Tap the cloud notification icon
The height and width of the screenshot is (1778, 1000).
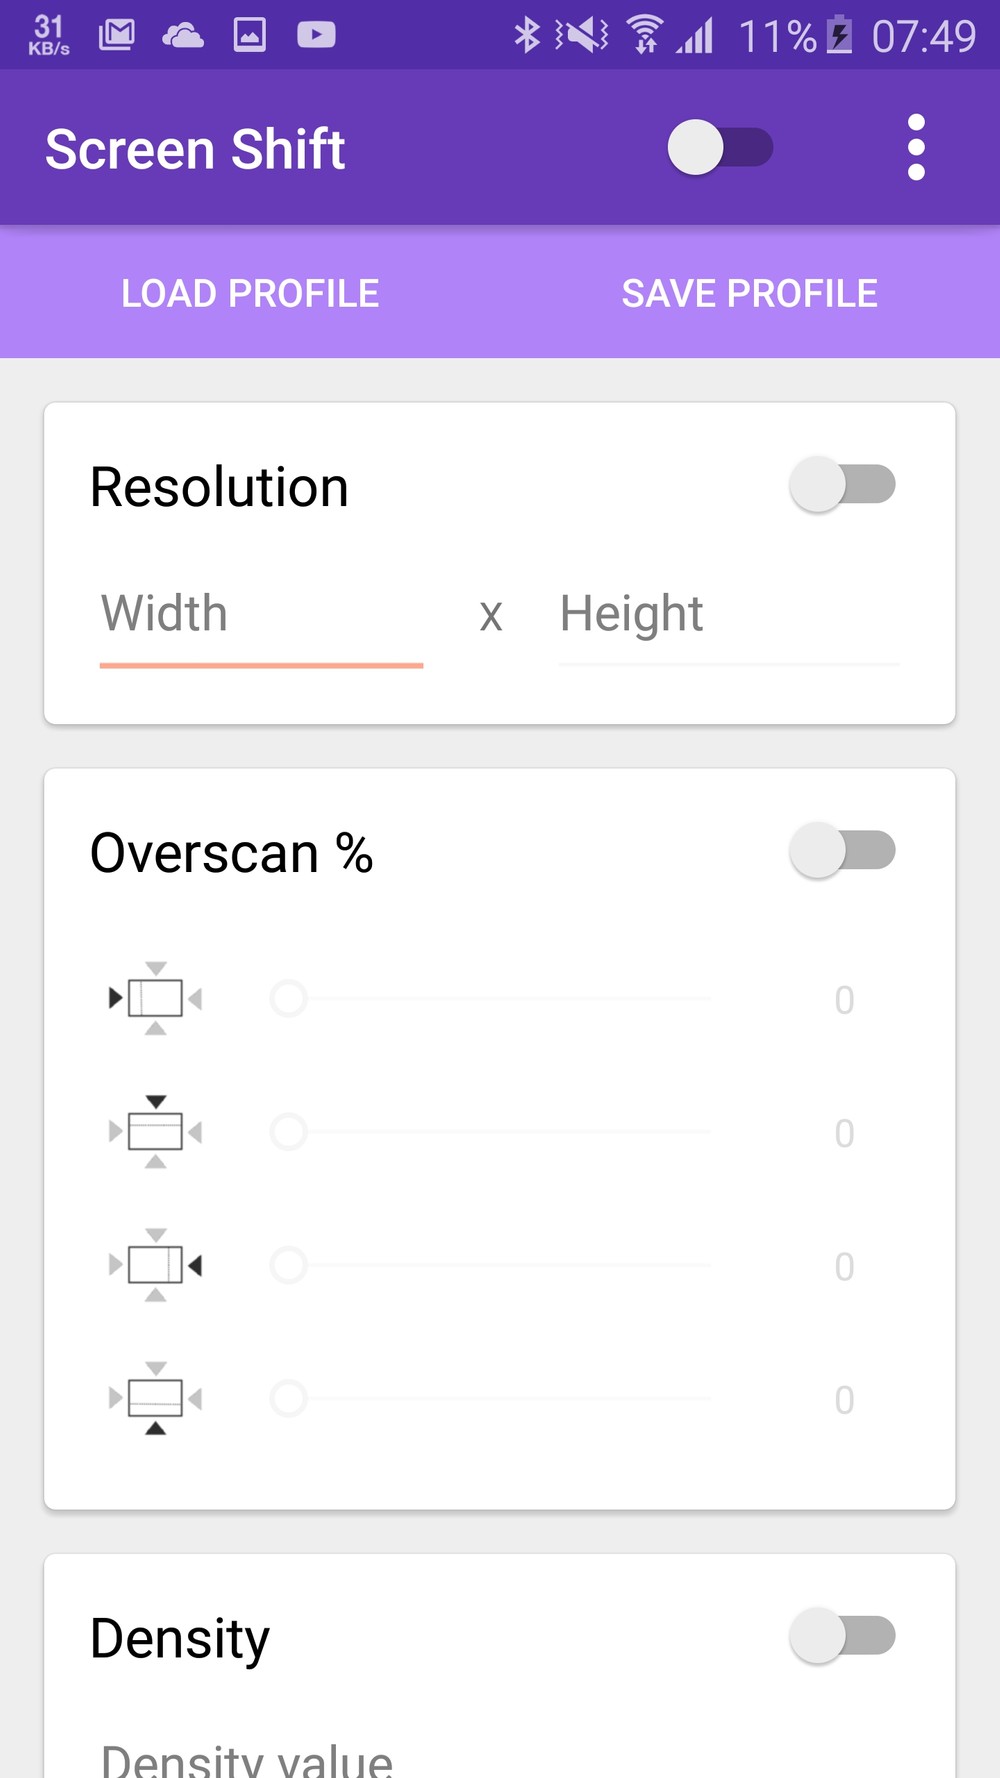(x=182, y=36)
